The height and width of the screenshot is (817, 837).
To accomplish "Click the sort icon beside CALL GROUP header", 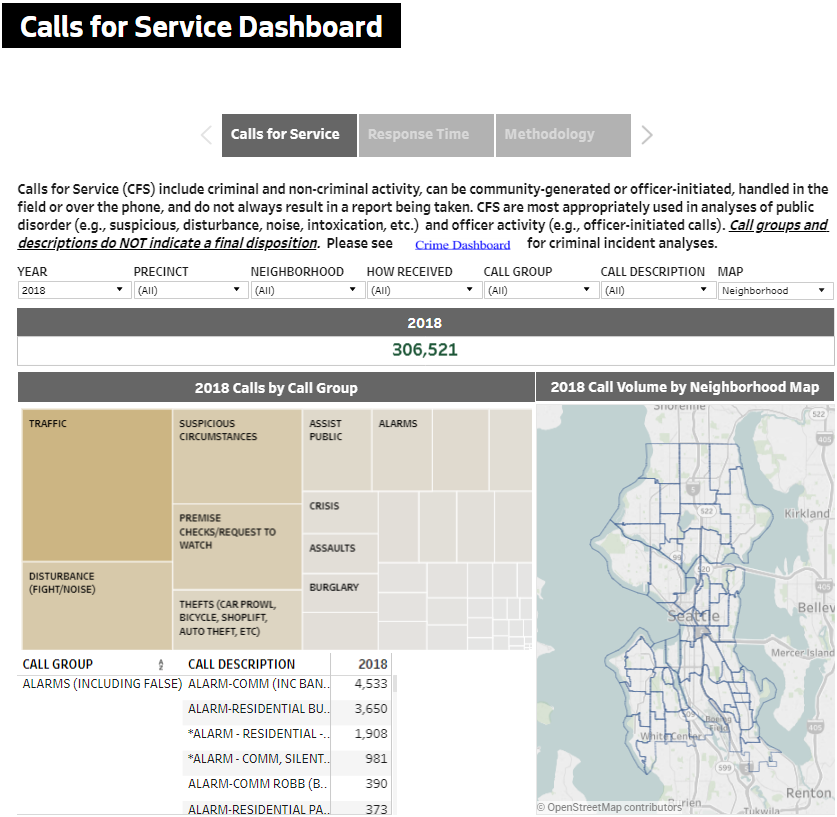I will [162, 663].
